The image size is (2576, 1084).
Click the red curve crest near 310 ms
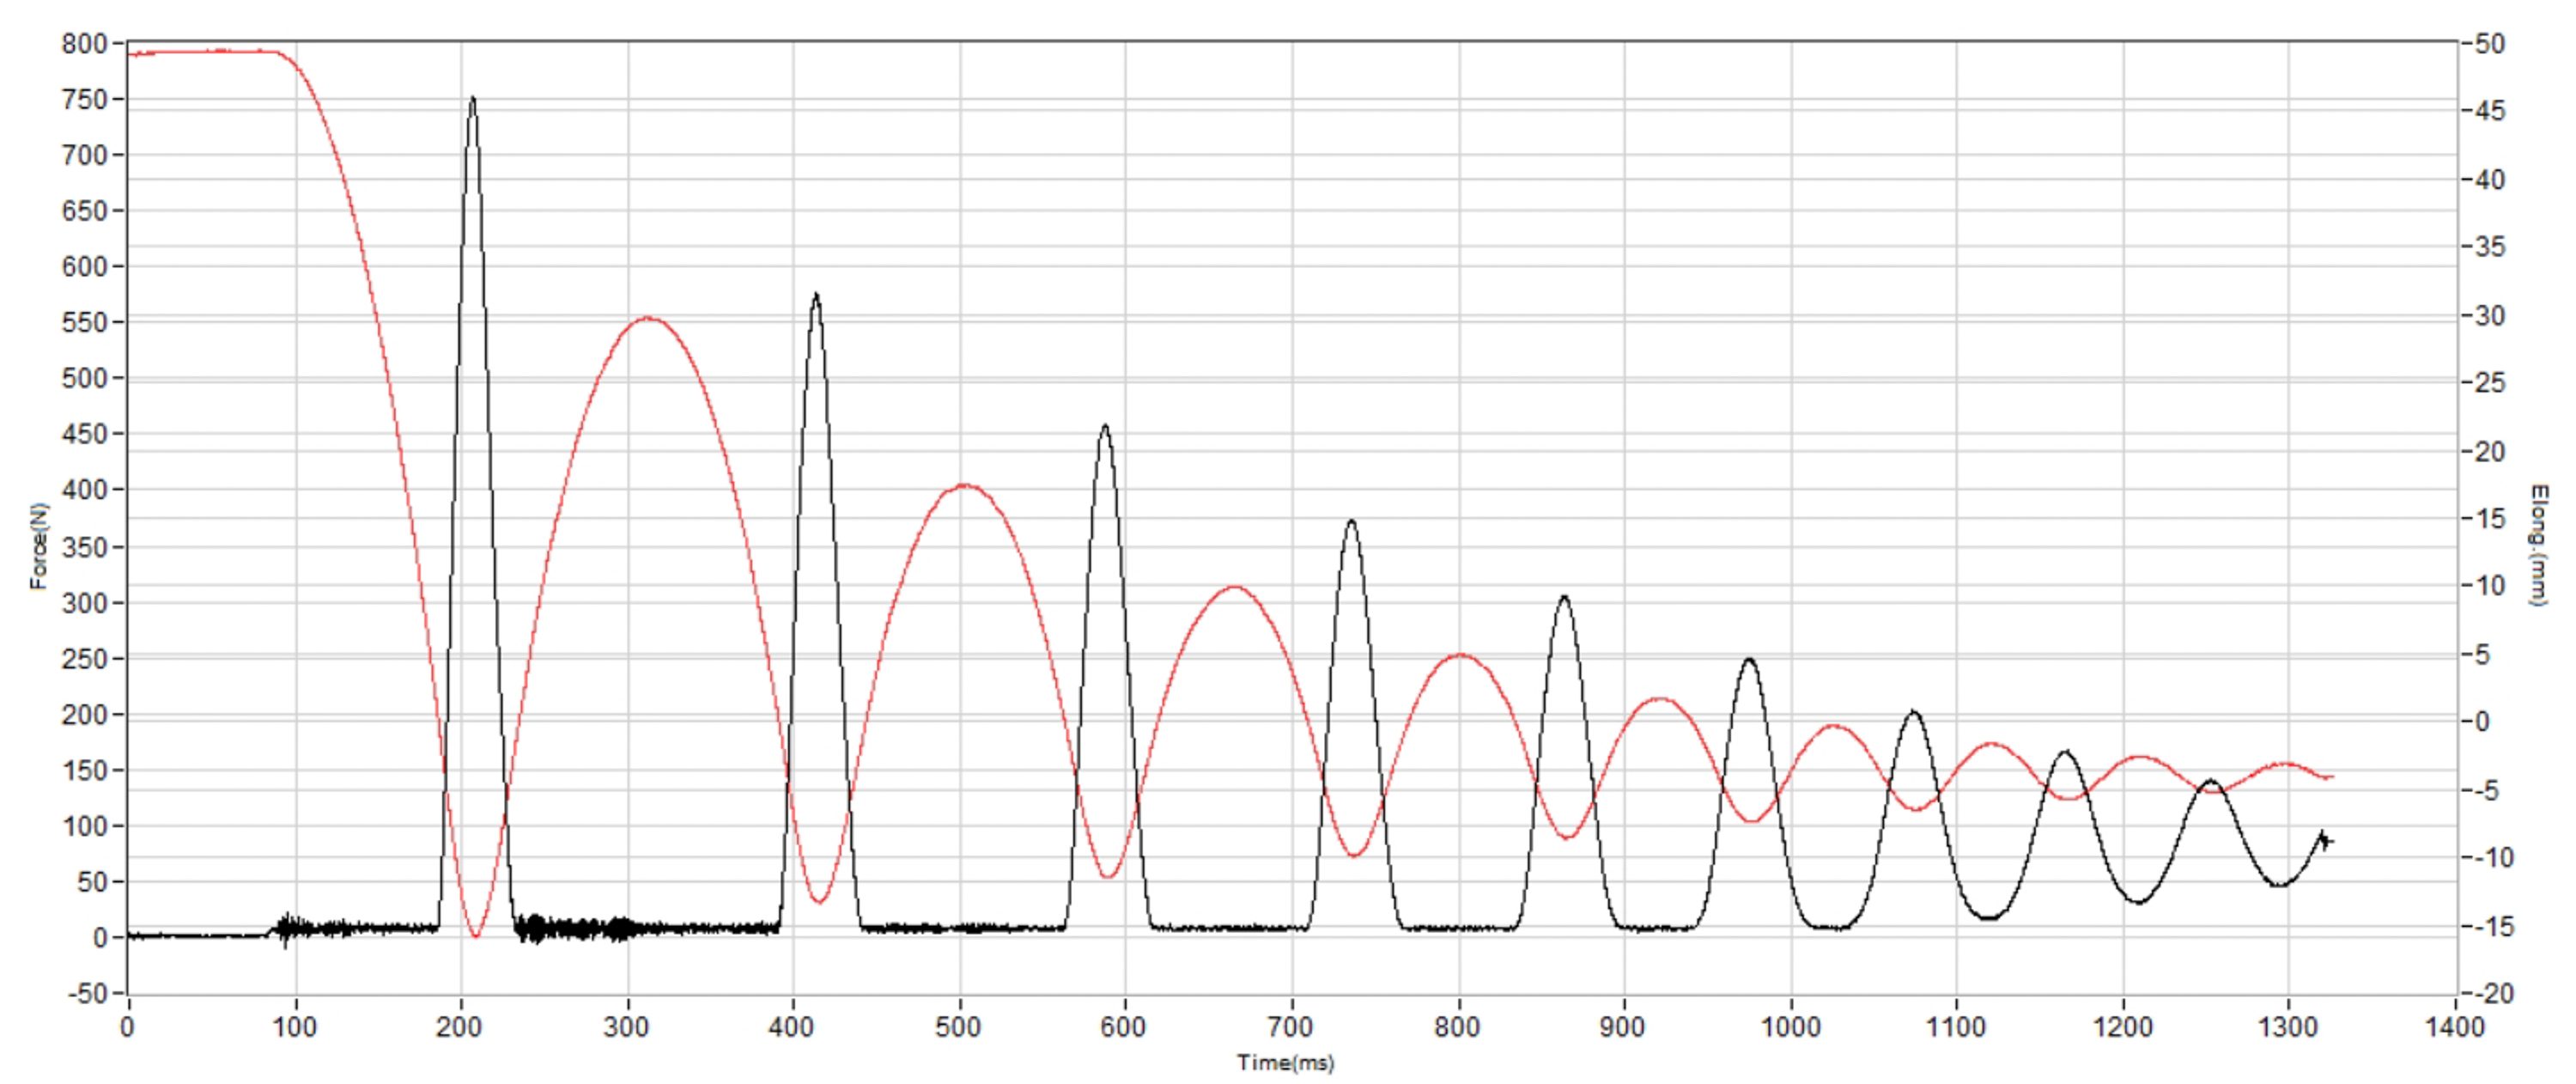pos(648,318)
